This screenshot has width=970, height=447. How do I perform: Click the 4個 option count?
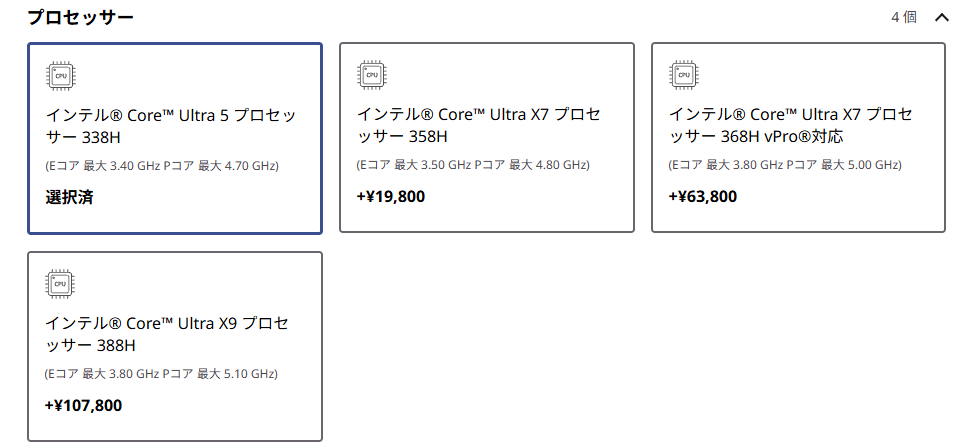coord(904,17)
